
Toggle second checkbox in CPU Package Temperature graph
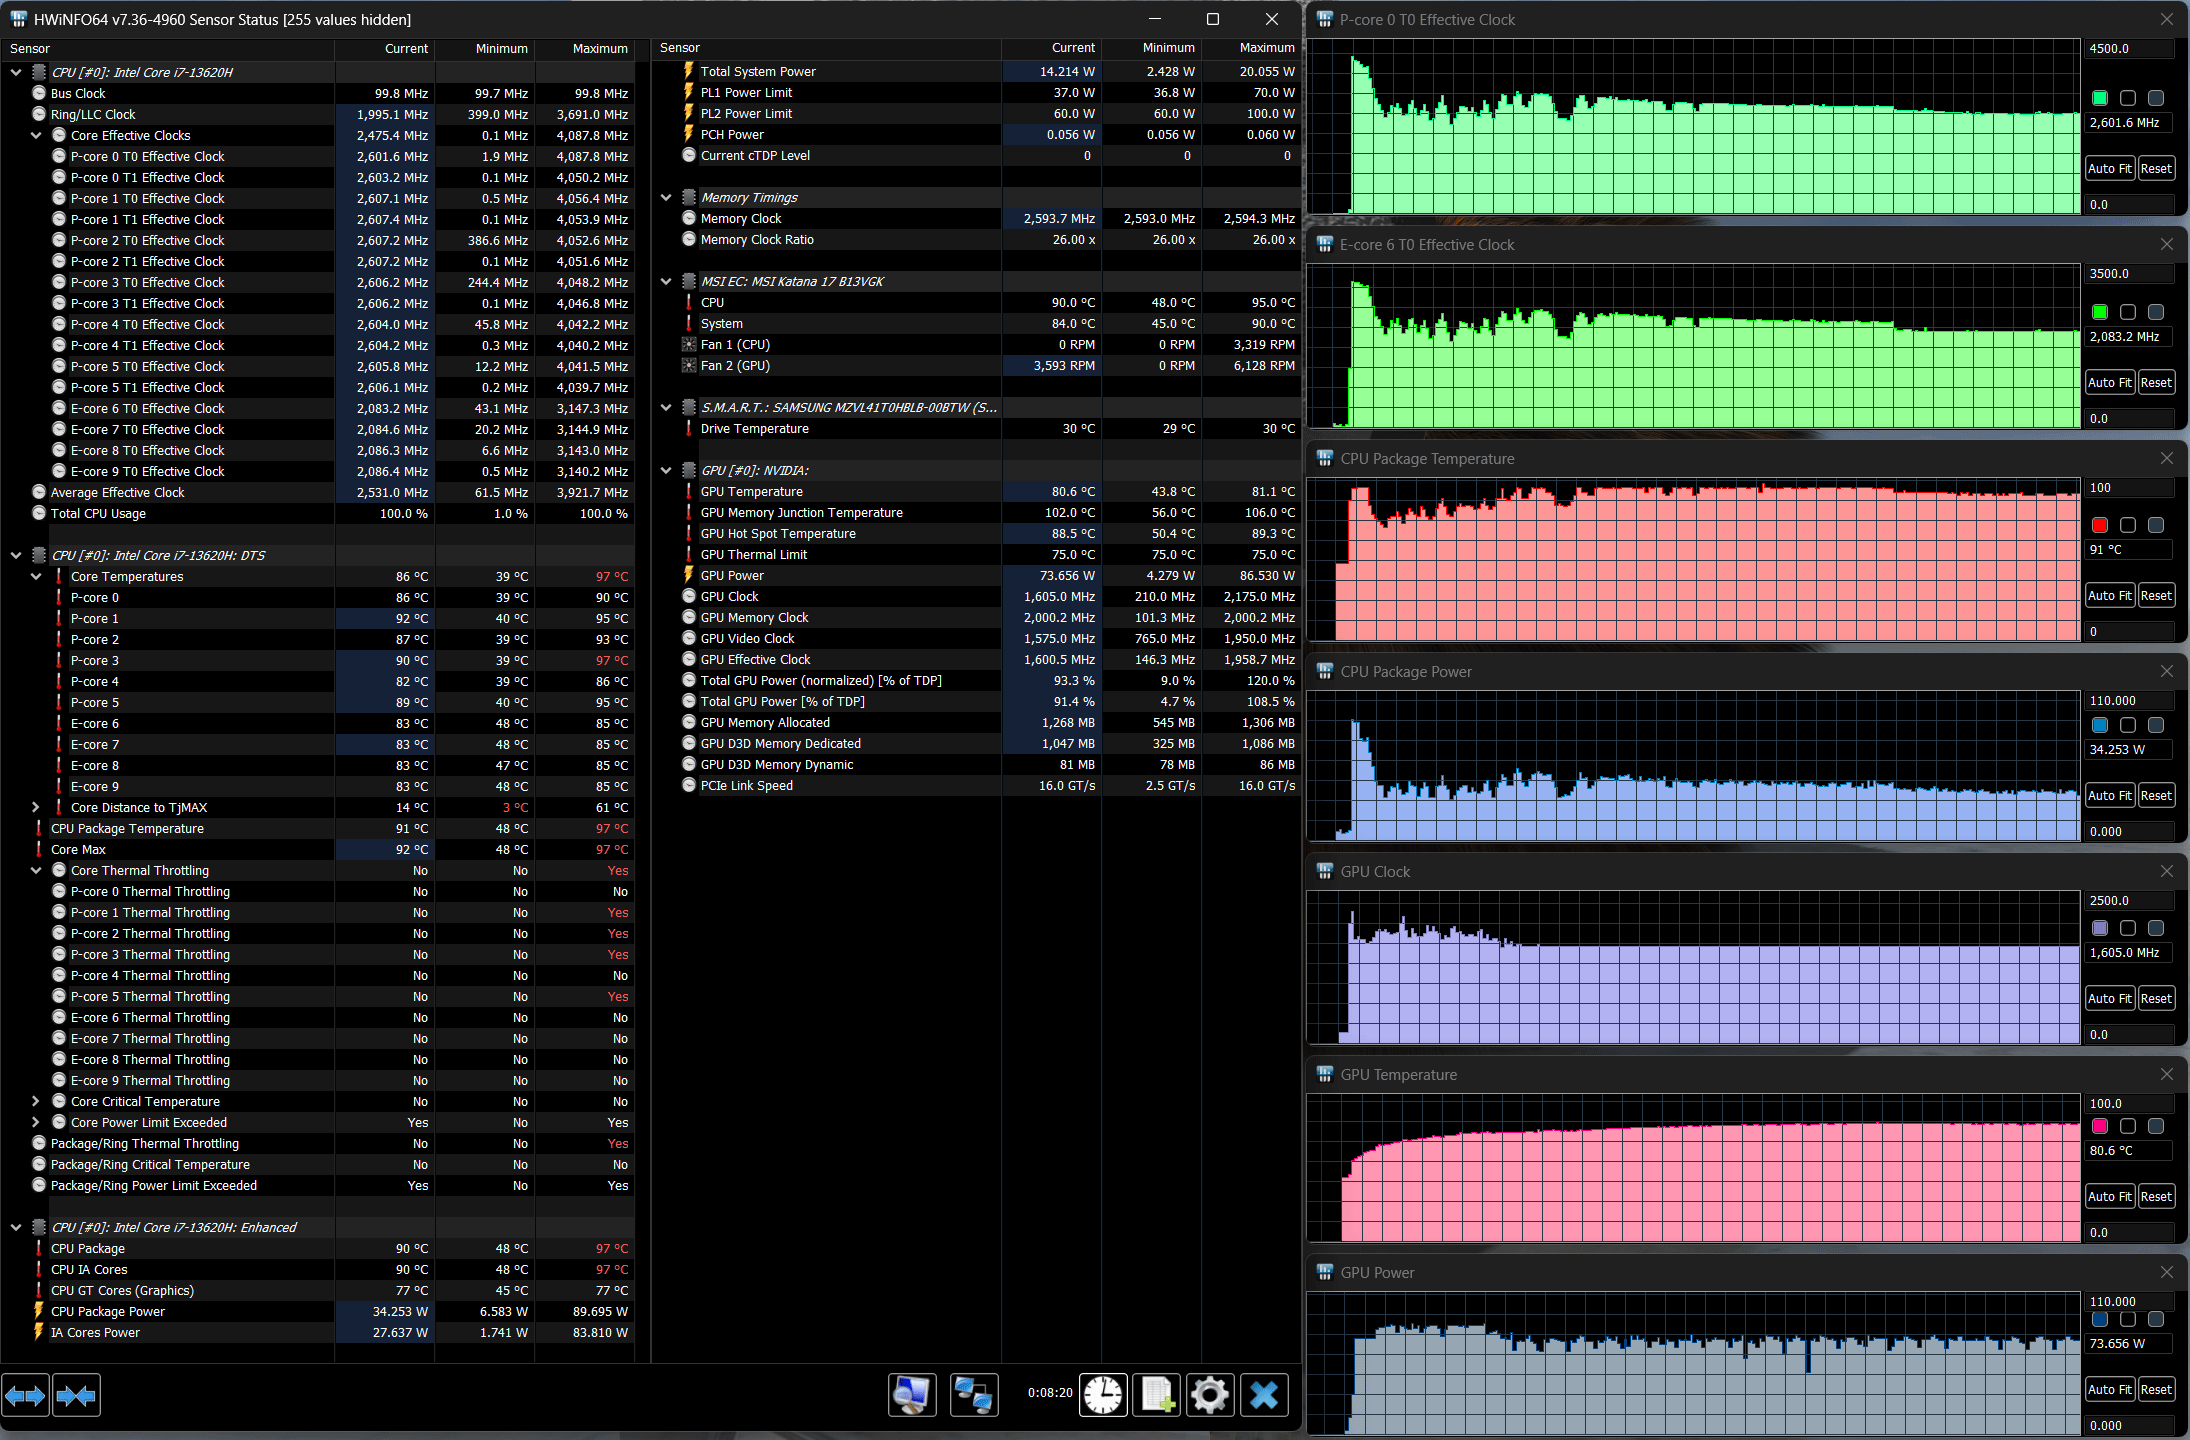coord(2128,525)
